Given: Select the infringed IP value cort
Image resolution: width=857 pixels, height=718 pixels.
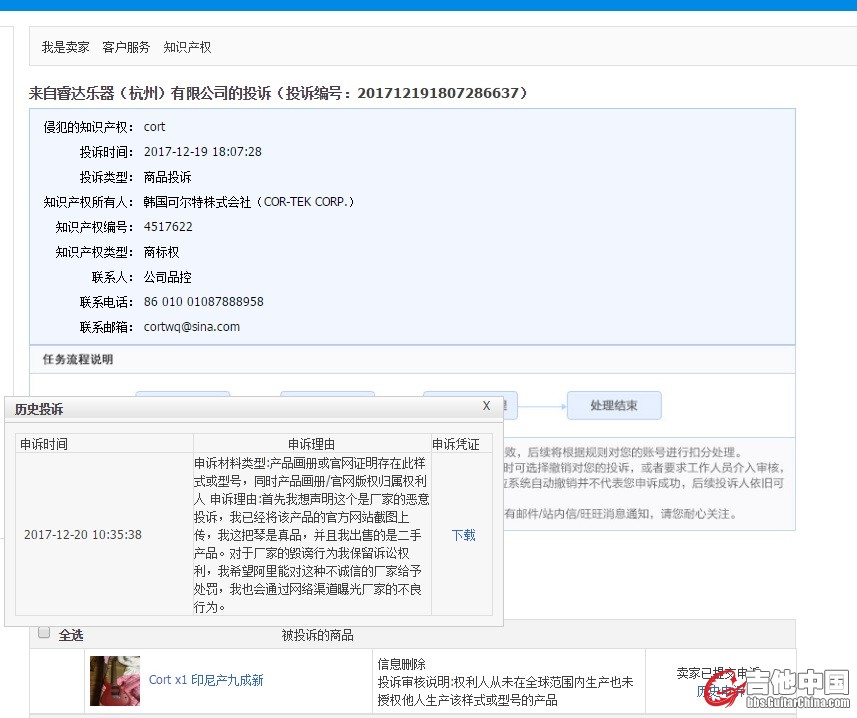Looking at the screenshot, I should coord(154,127).
